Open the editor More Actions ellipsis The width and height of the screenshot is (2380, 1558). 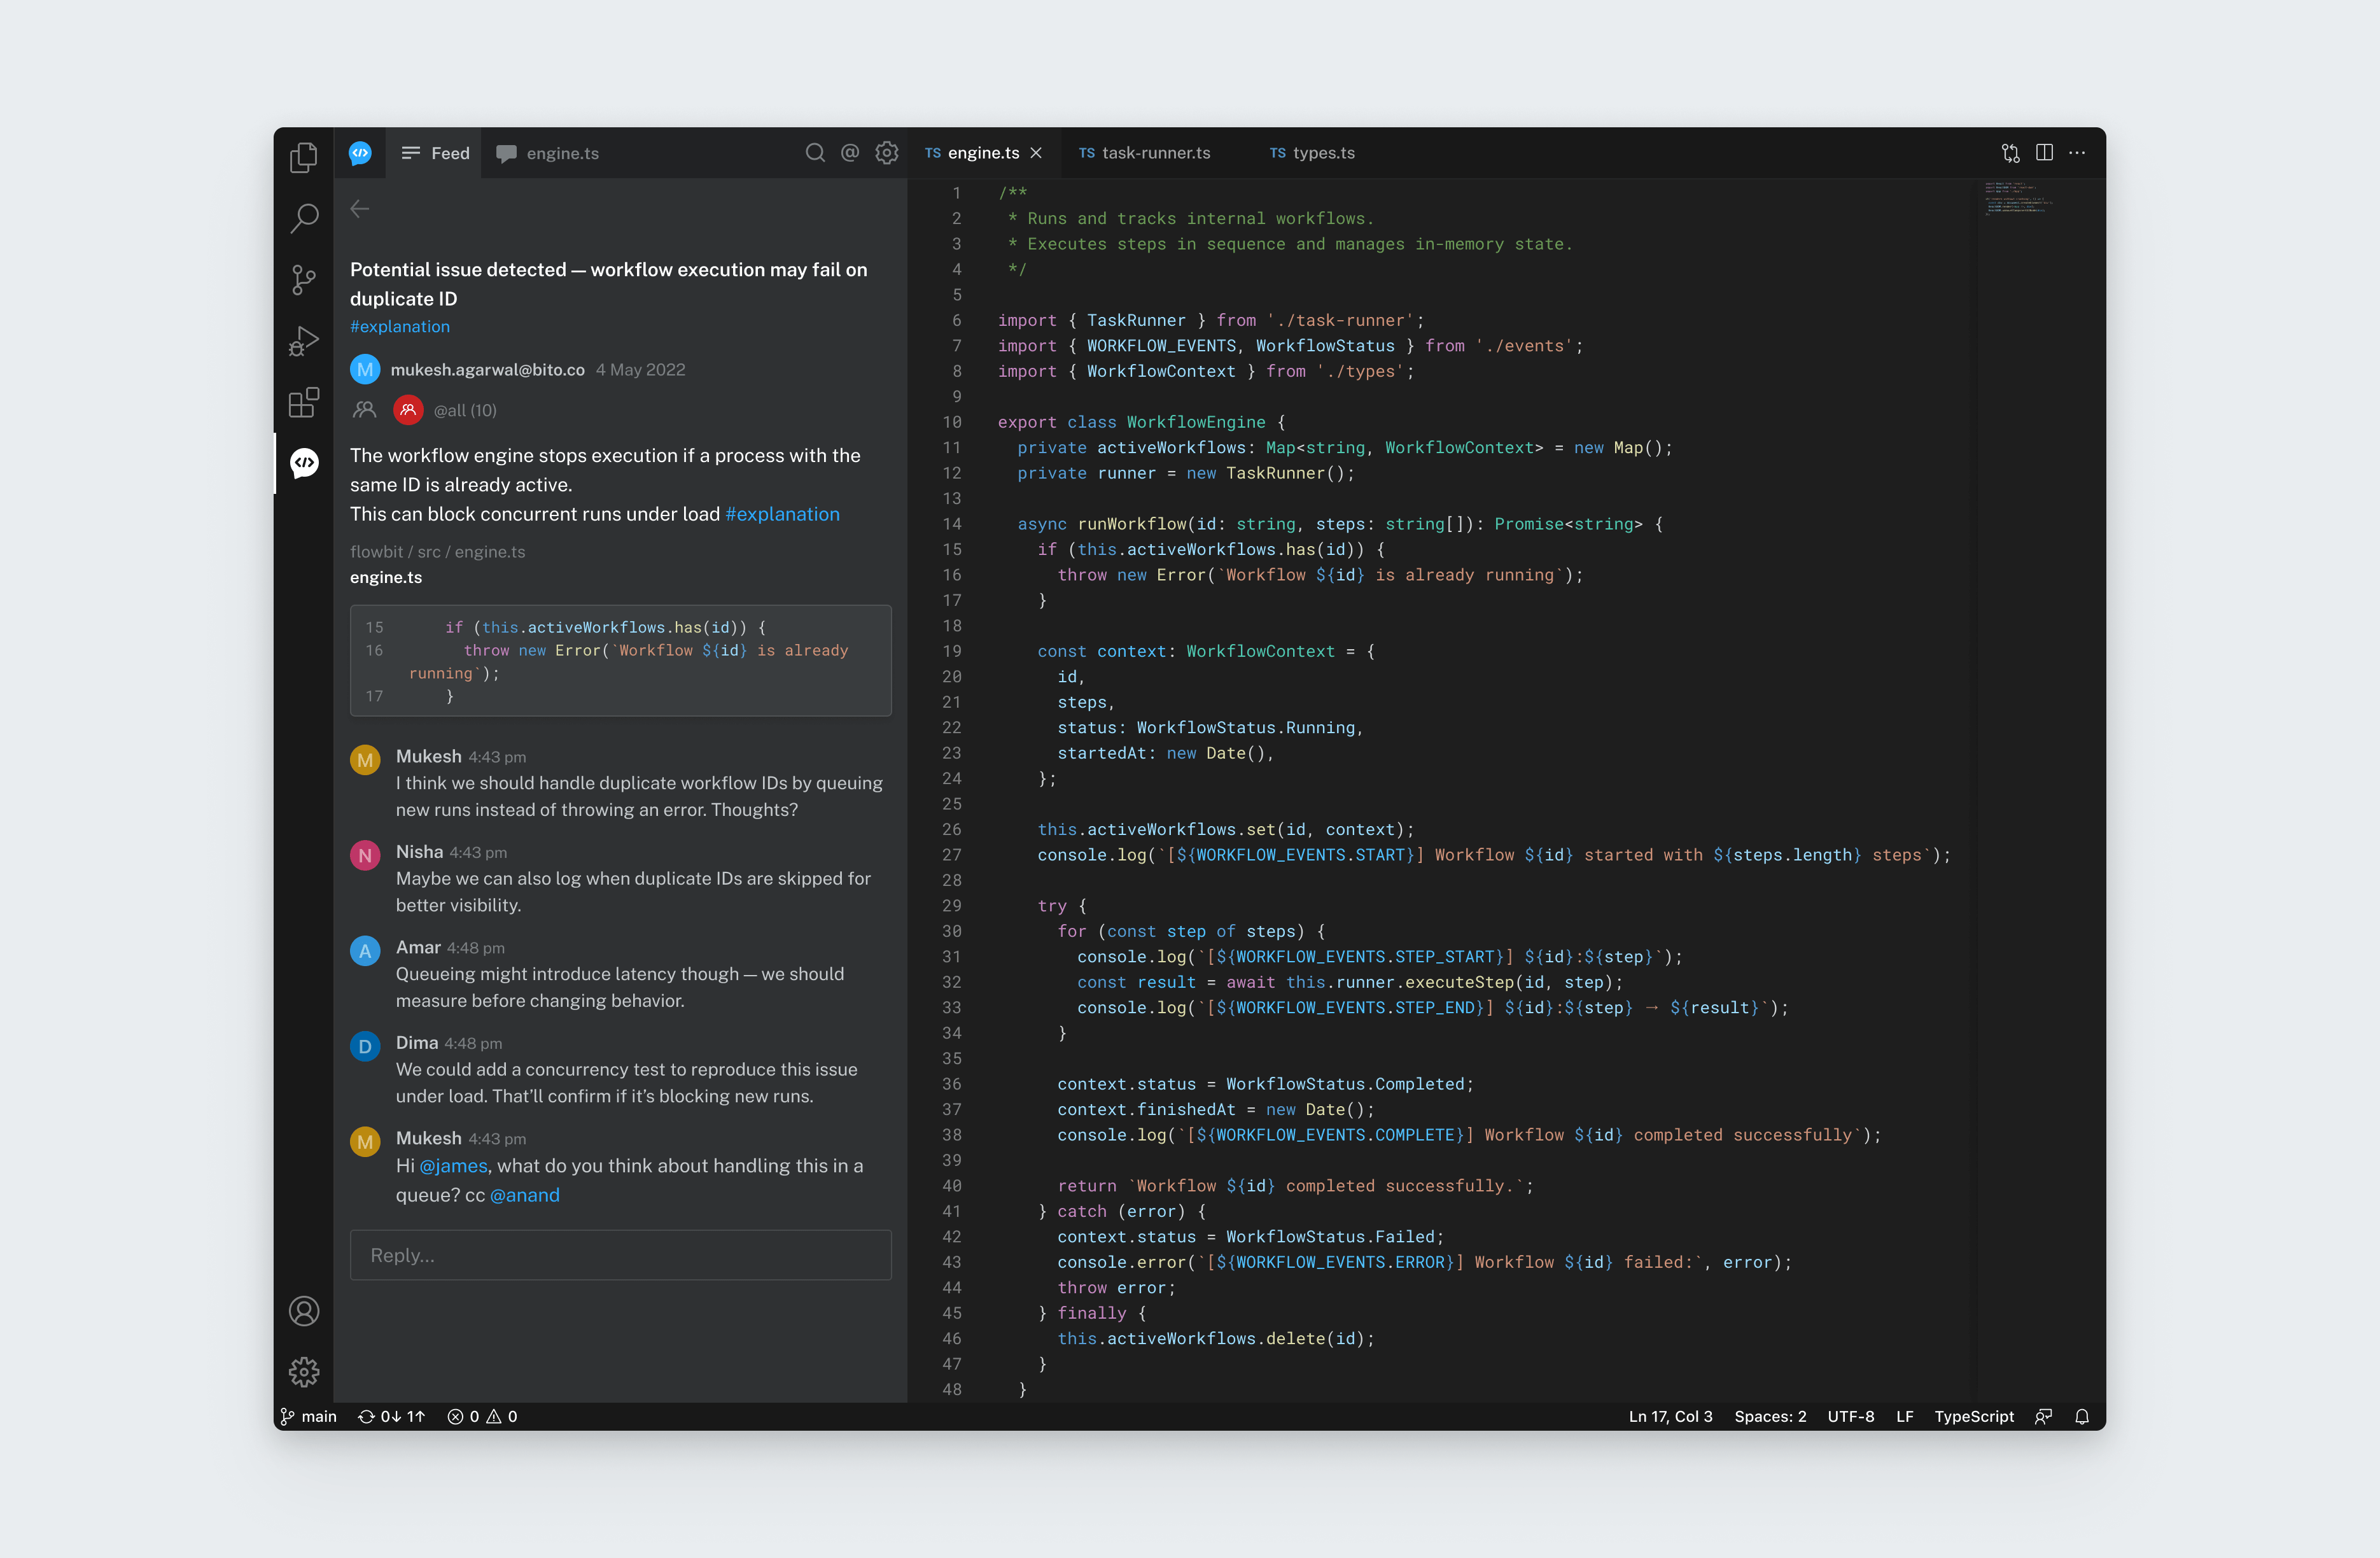(2077, 153)
